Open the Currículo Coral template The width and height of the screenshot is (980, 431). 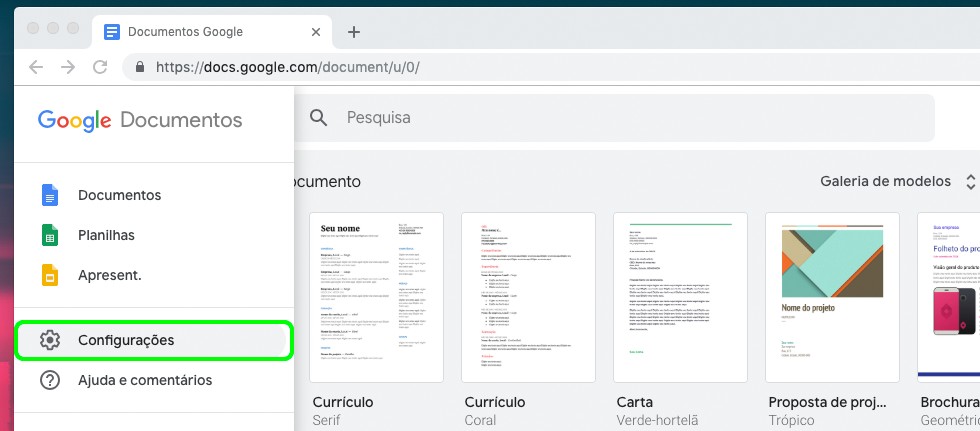[x=528, y=297]
